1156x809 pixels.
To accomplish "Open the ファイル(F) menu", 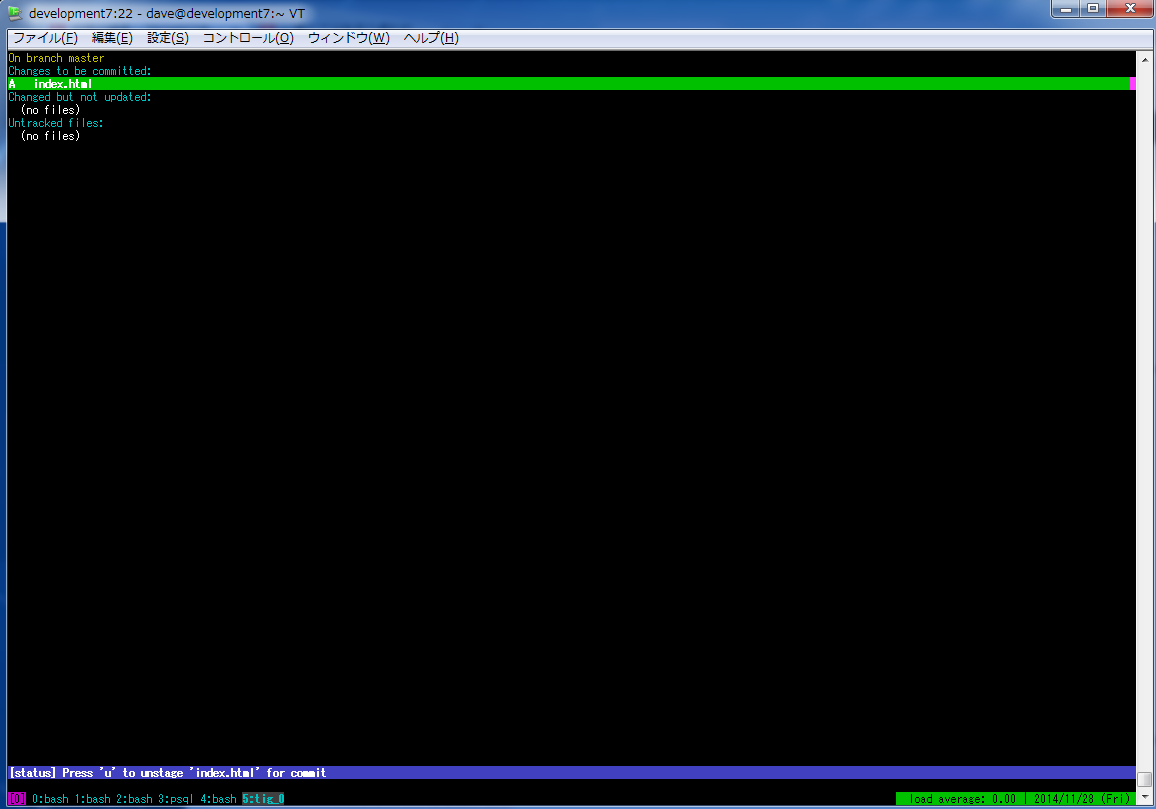I will point(45,38).
